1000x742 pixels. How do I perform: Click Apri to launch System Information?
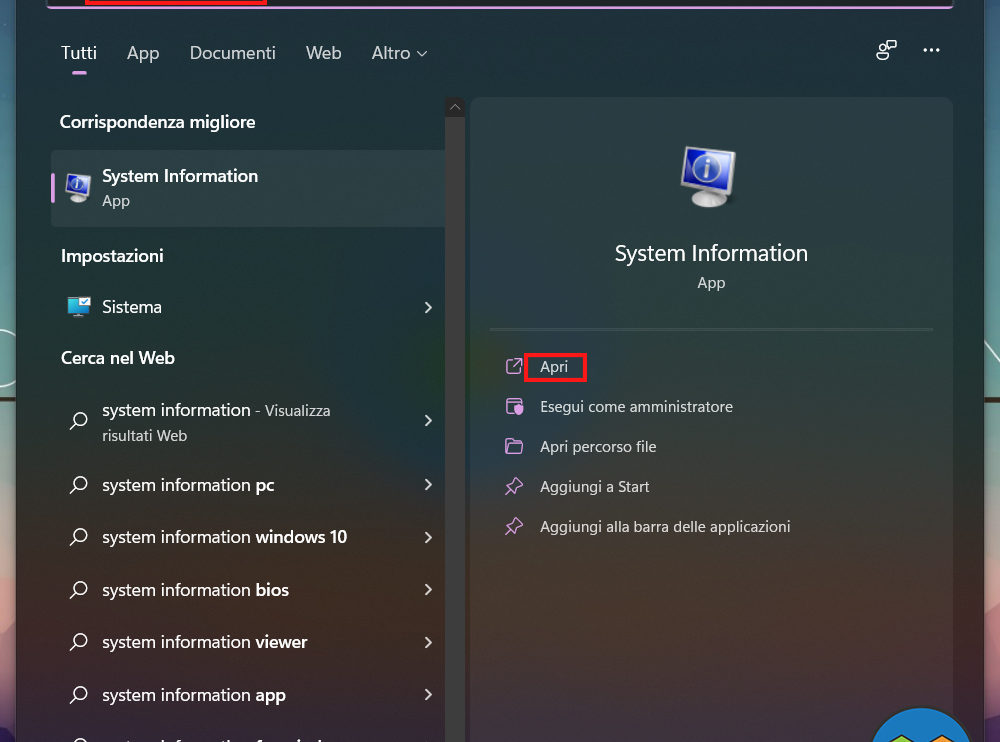point(554,367)
